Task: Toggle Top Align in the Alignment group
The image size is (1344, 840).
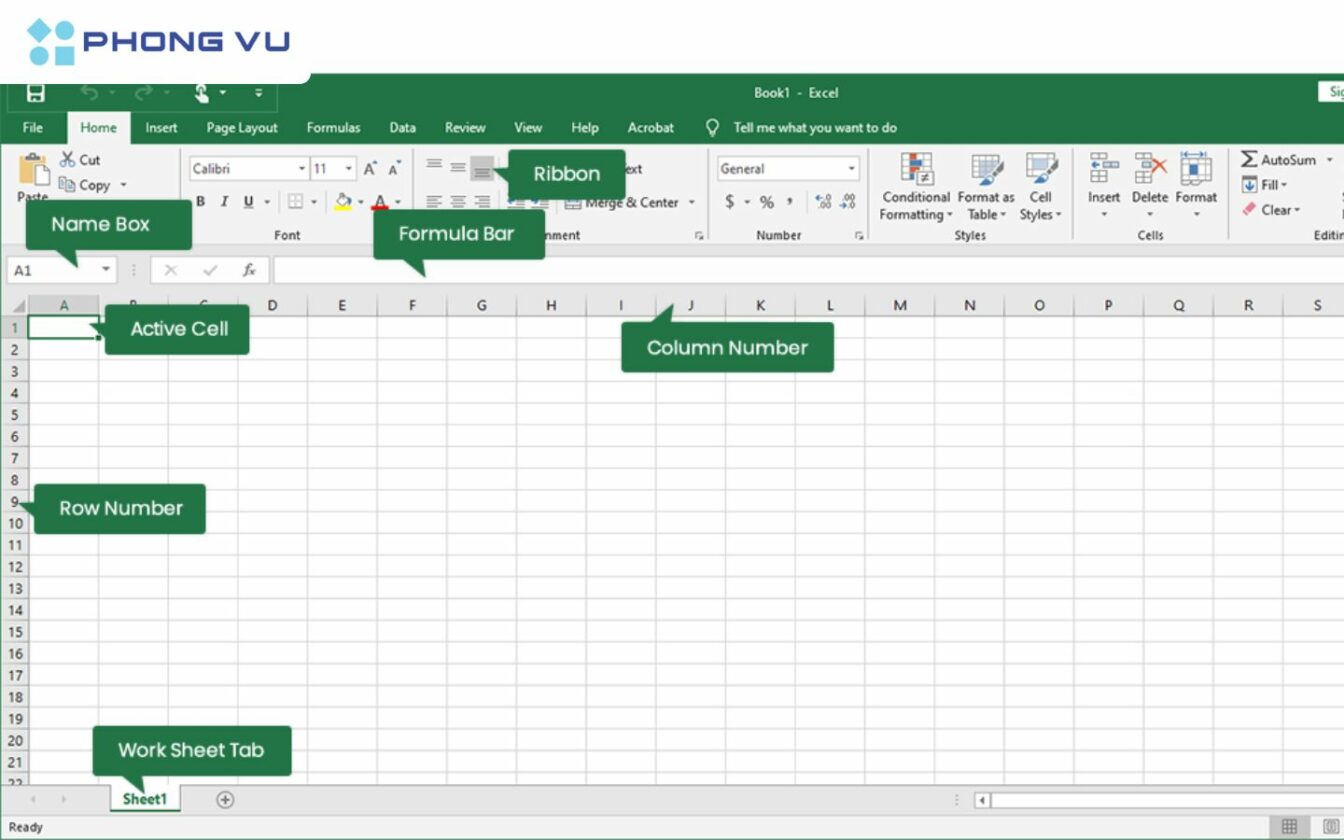Action: 434,166
